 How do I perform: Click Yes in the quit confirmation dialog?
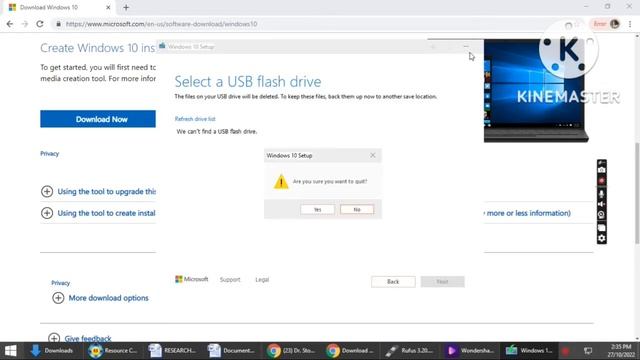click(317, 209)
